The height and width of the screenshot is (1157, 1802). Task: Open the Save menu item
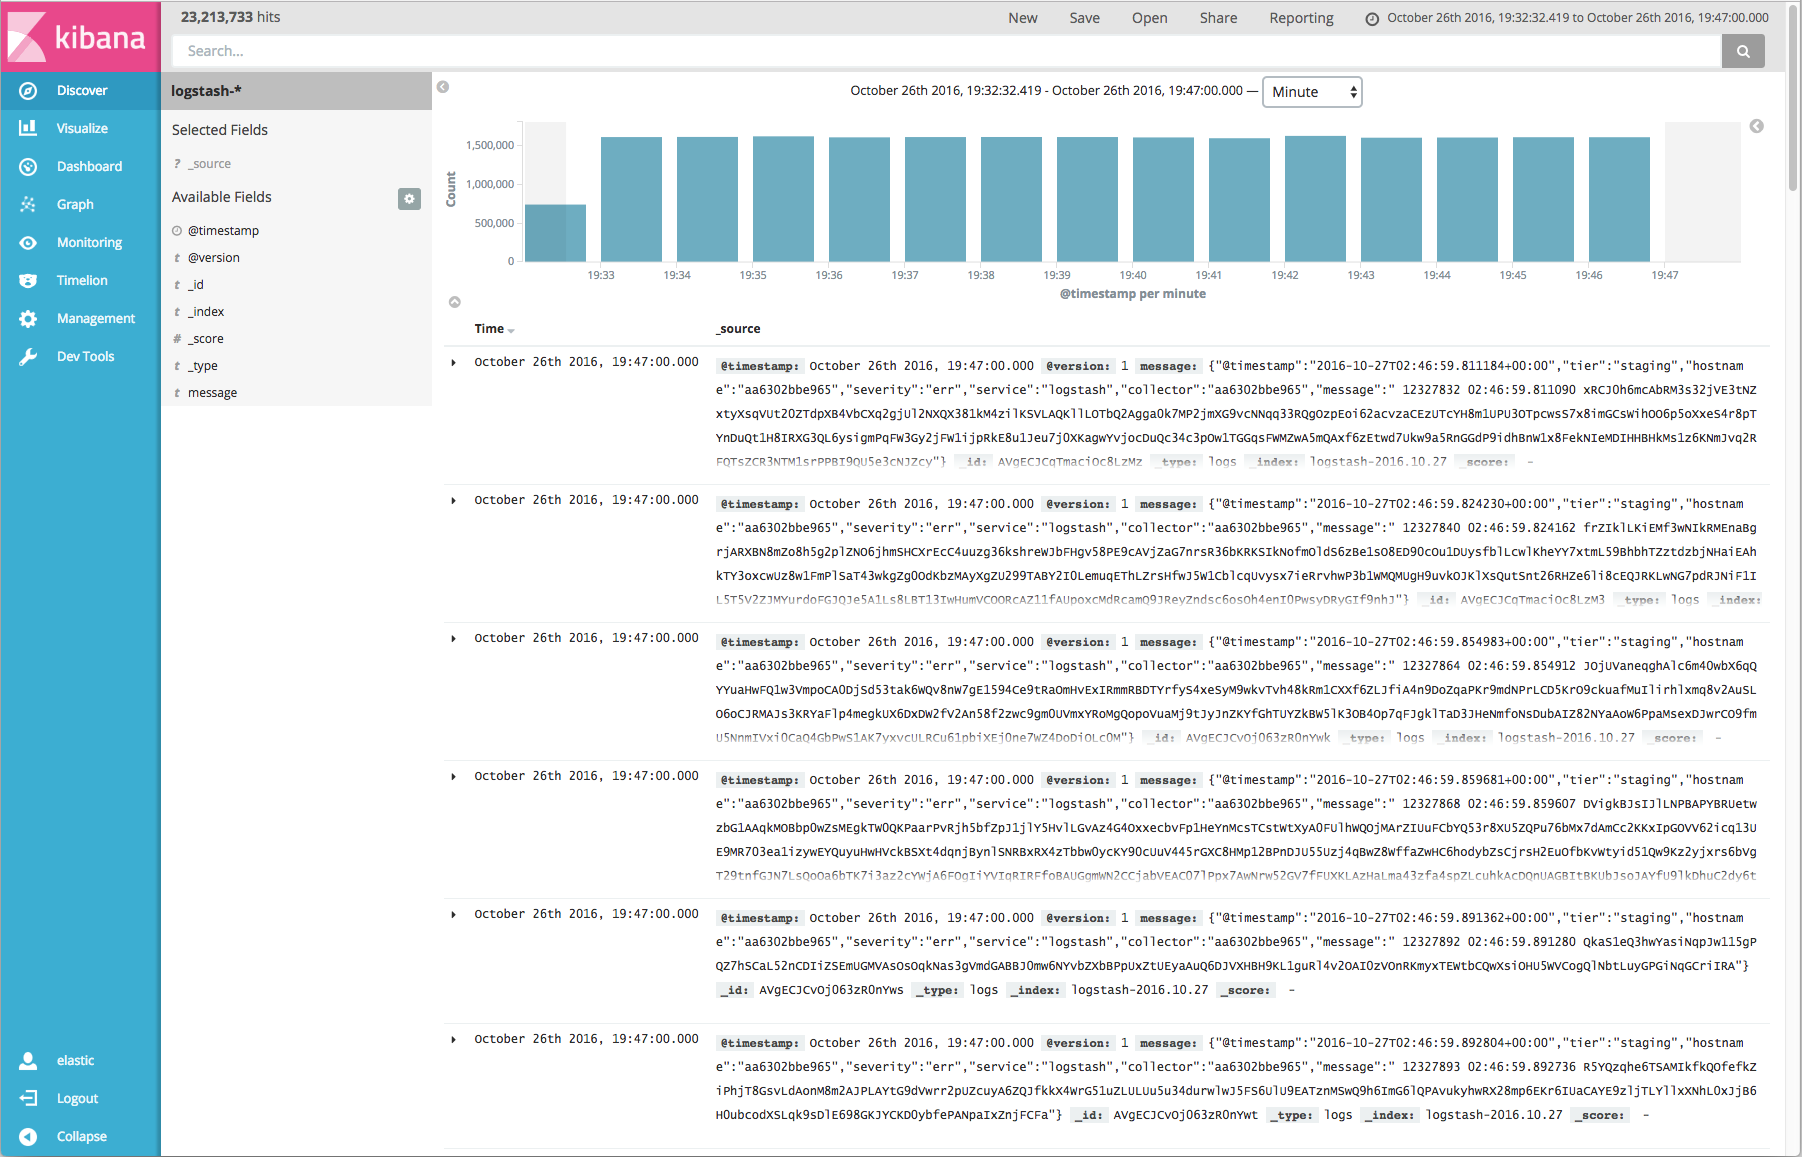1084,18
